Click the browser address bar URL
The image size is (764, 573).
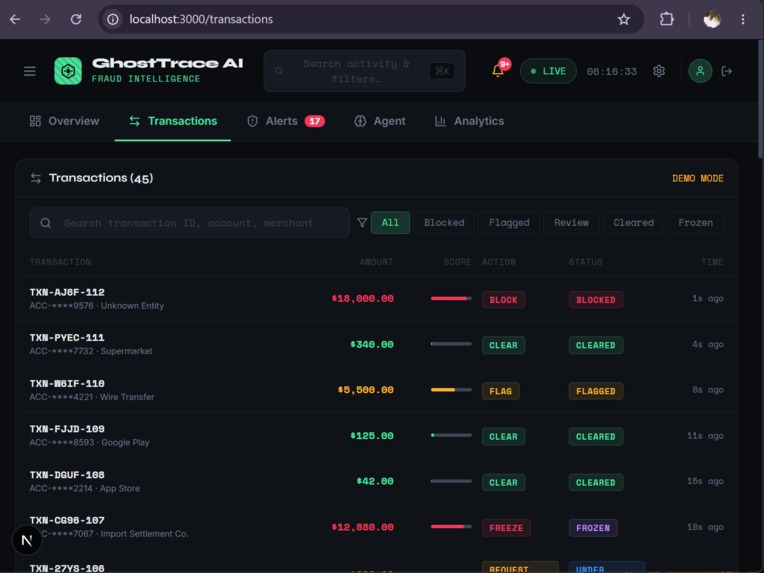[x=201, y=19]
